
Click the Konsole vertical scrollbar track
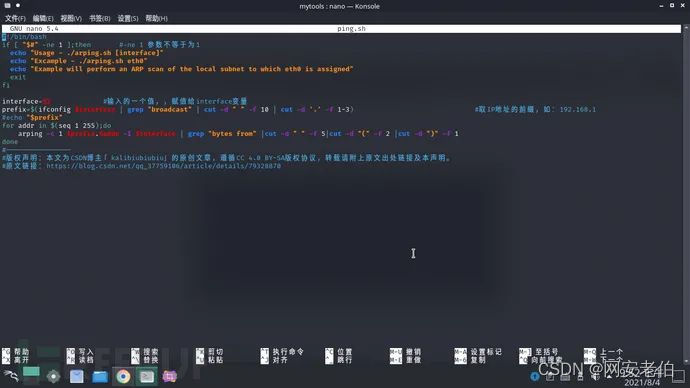tap(685, 194)
